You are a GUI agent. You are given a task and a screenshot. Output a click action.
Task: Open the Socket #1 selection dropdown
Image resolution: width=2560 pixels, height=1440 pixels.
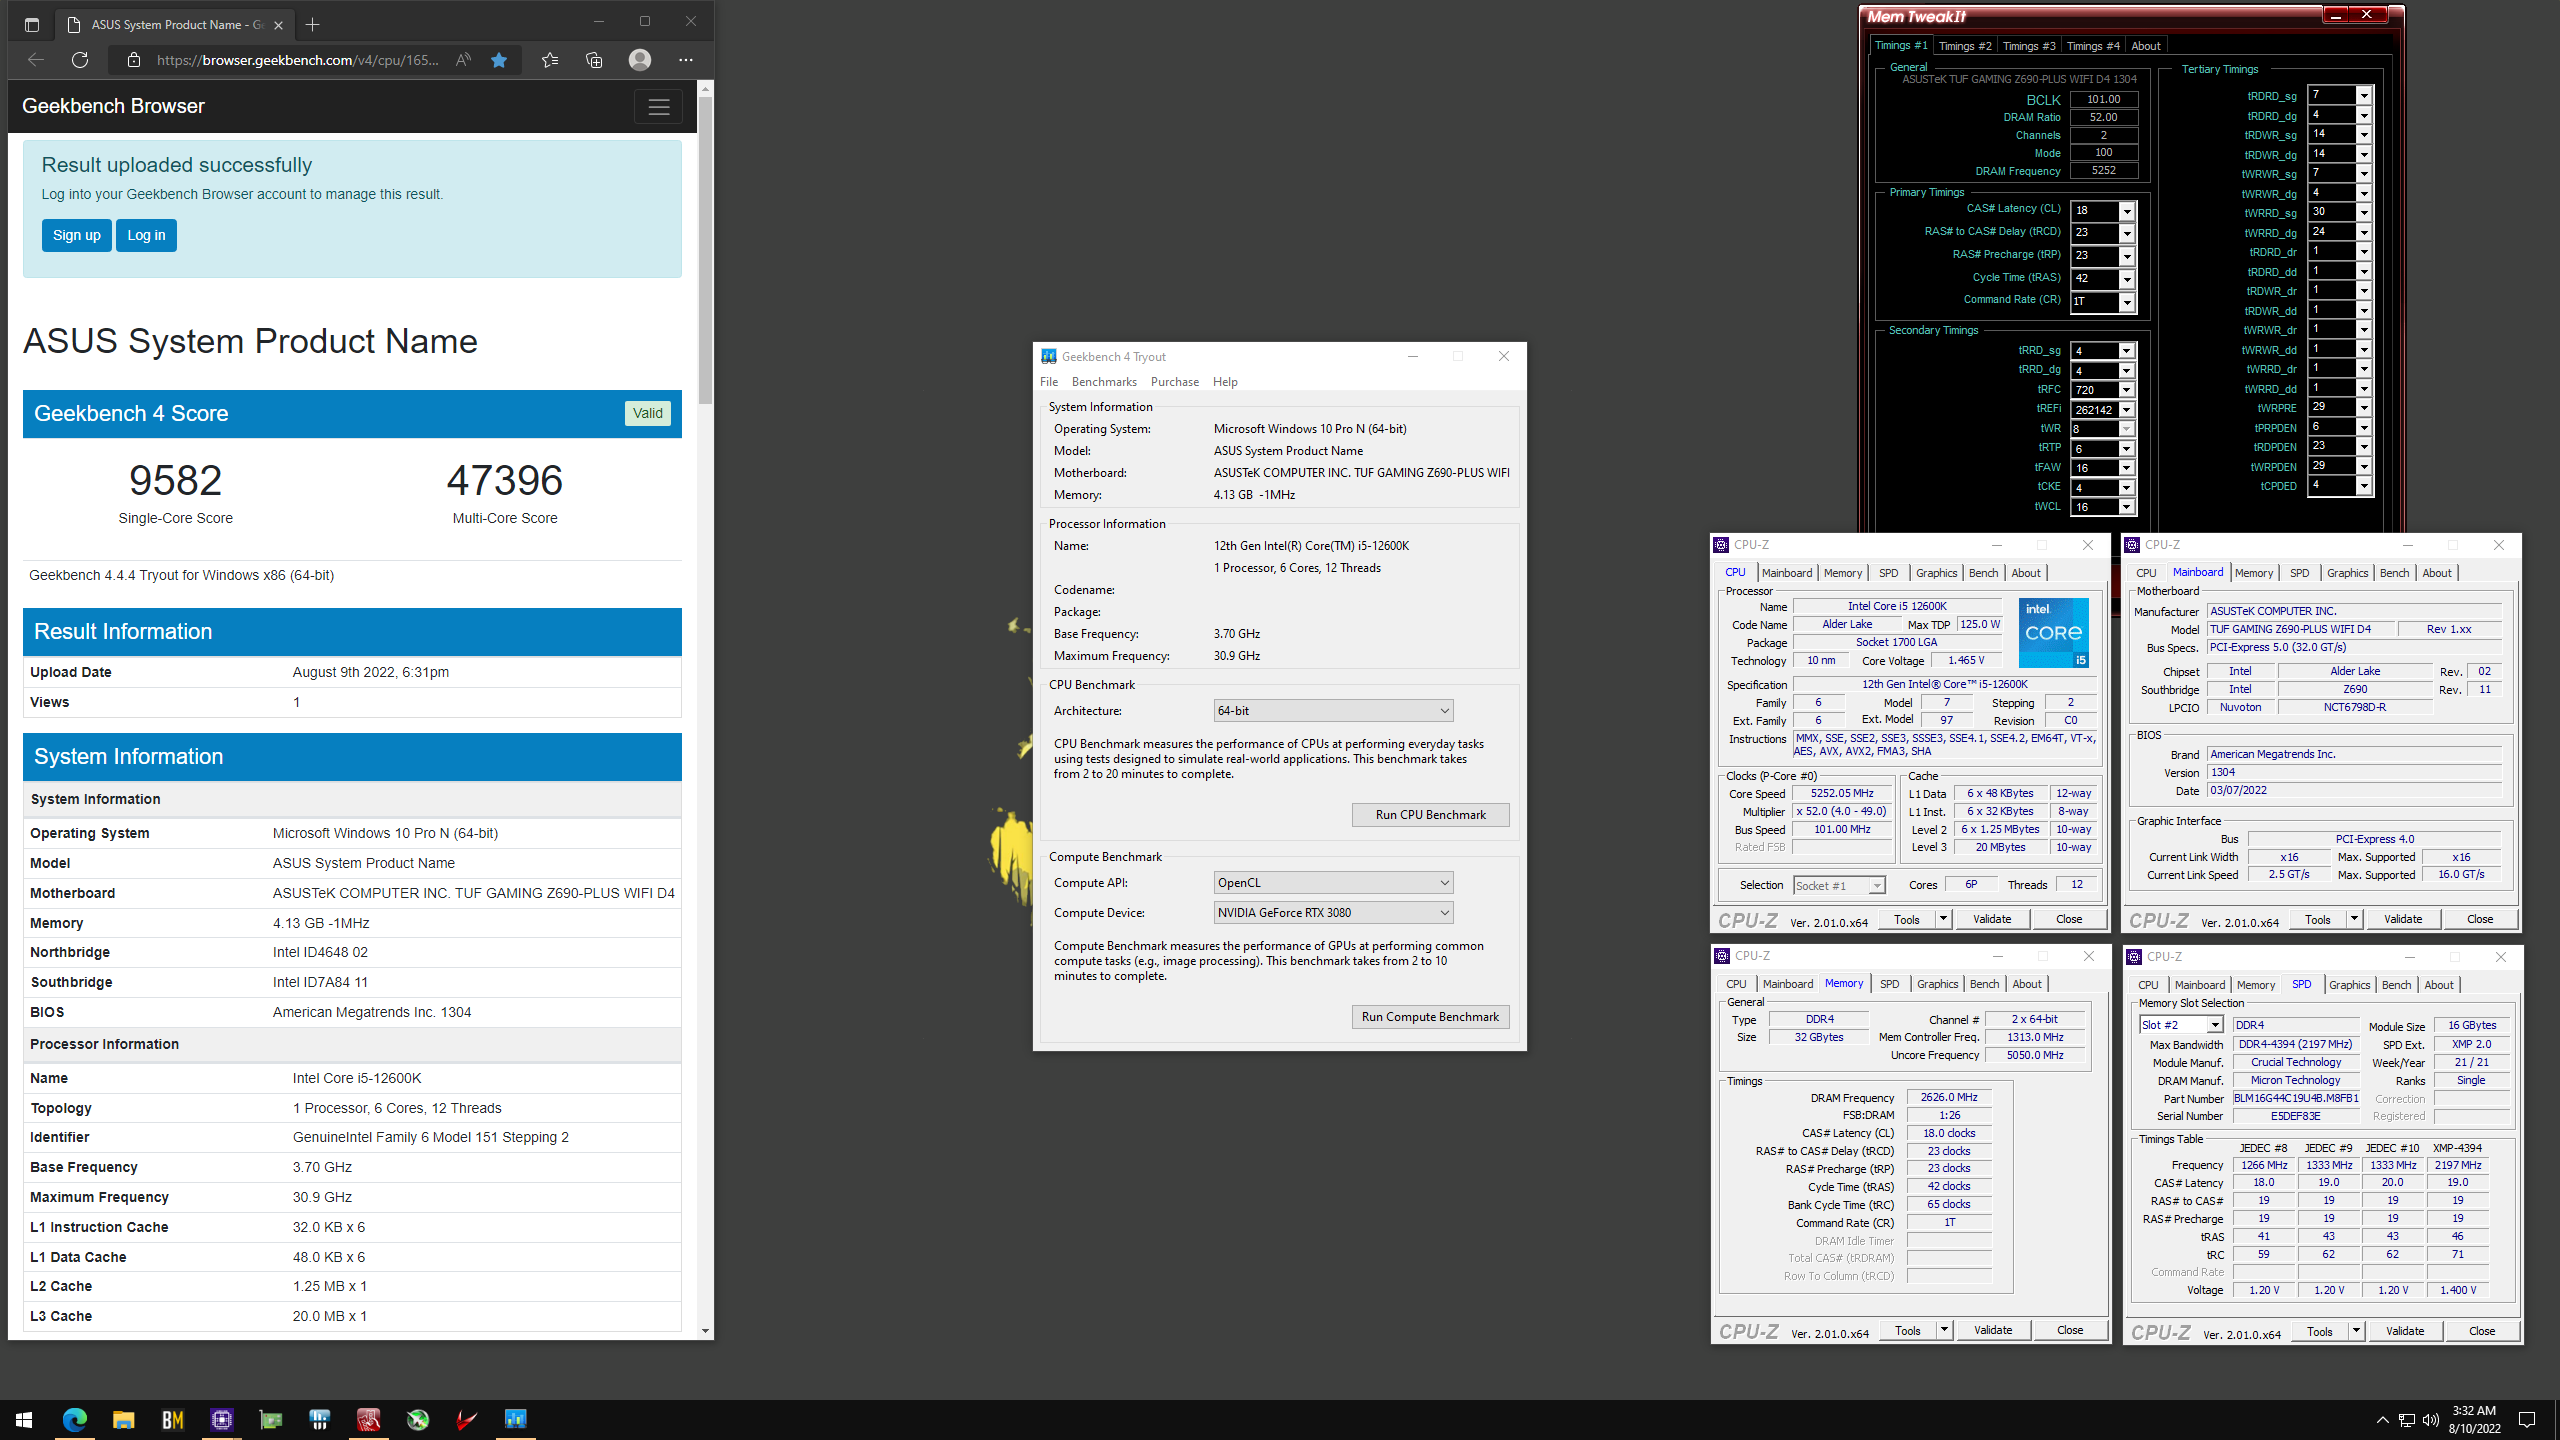(x=1838, y=885)
